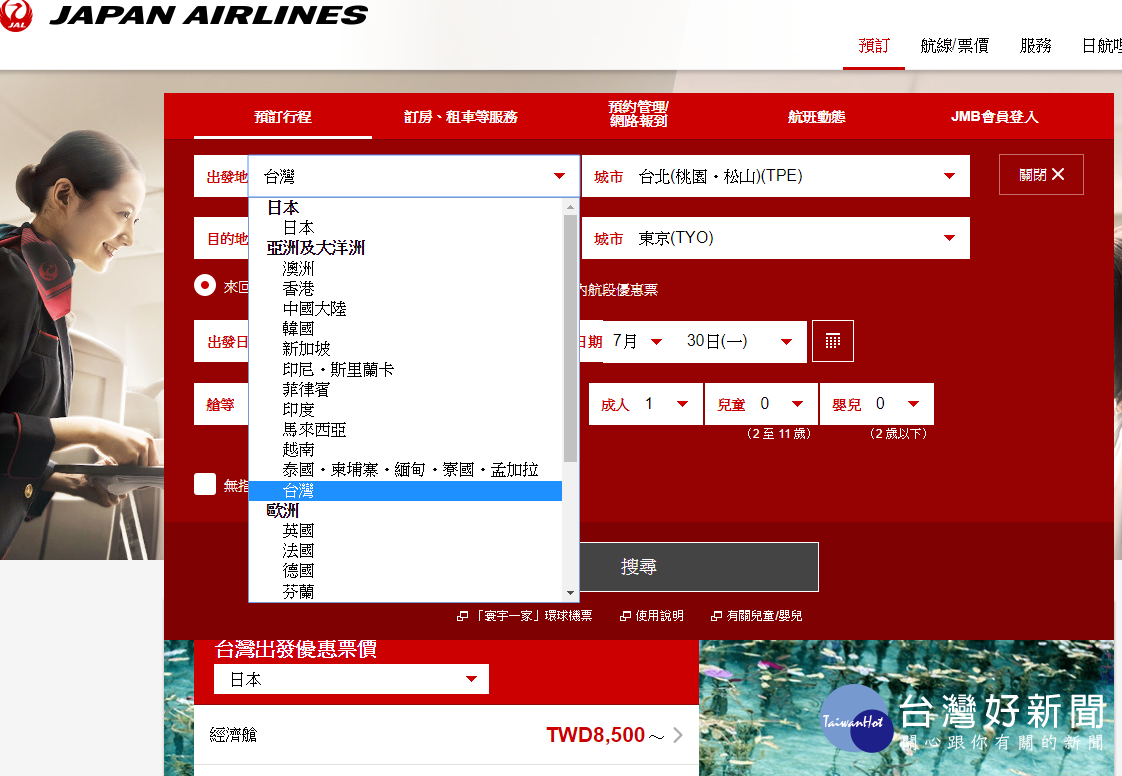Switch to the 航班動態 tab
Screen dimensions: 1122x776
[816, 117]
